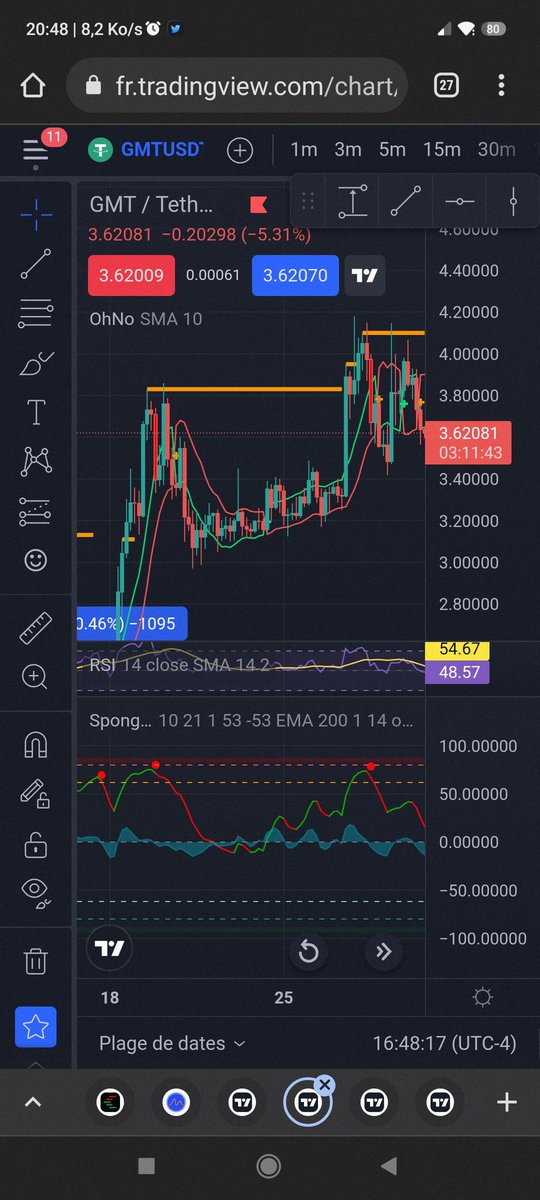The height and width of the screenshot is (1200, 540).
Task: Toggle lock all drawings
Action: tap(36, 844)
